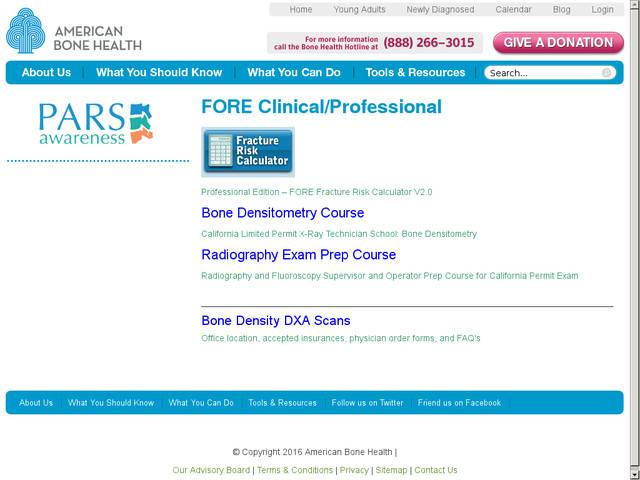Click What You Should Know in footer
Viewport: 640px width, 480px height.
(111, 403)
